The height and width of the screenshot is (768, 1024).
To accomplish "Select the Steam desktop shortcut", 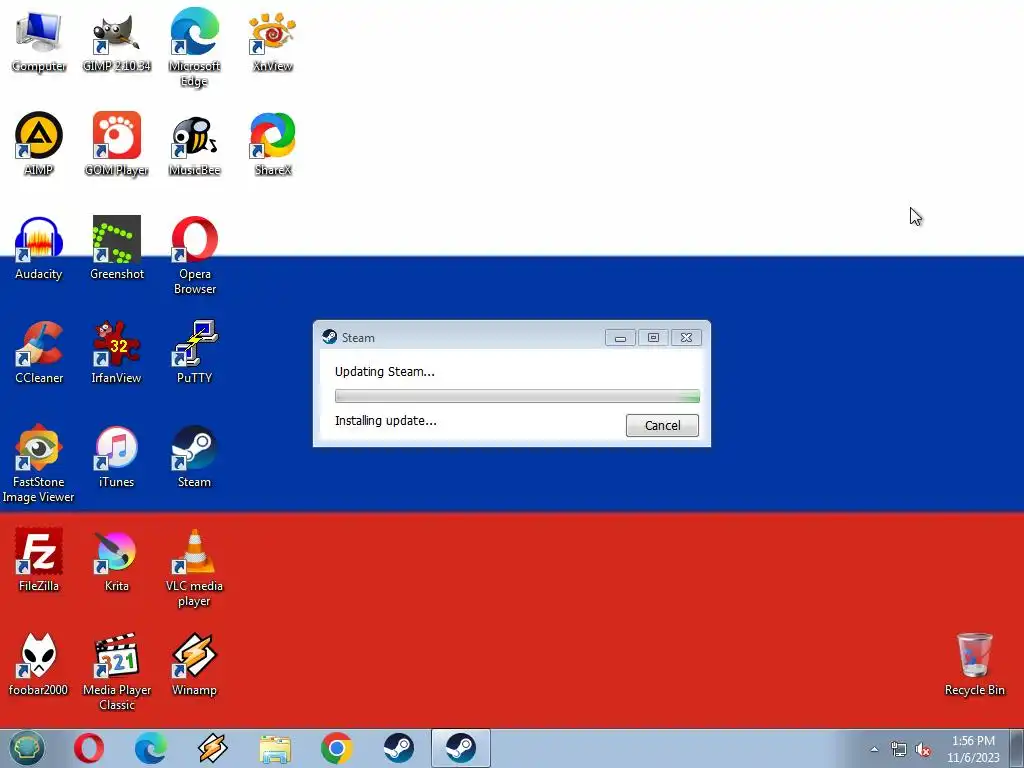I will coord(194,457).
